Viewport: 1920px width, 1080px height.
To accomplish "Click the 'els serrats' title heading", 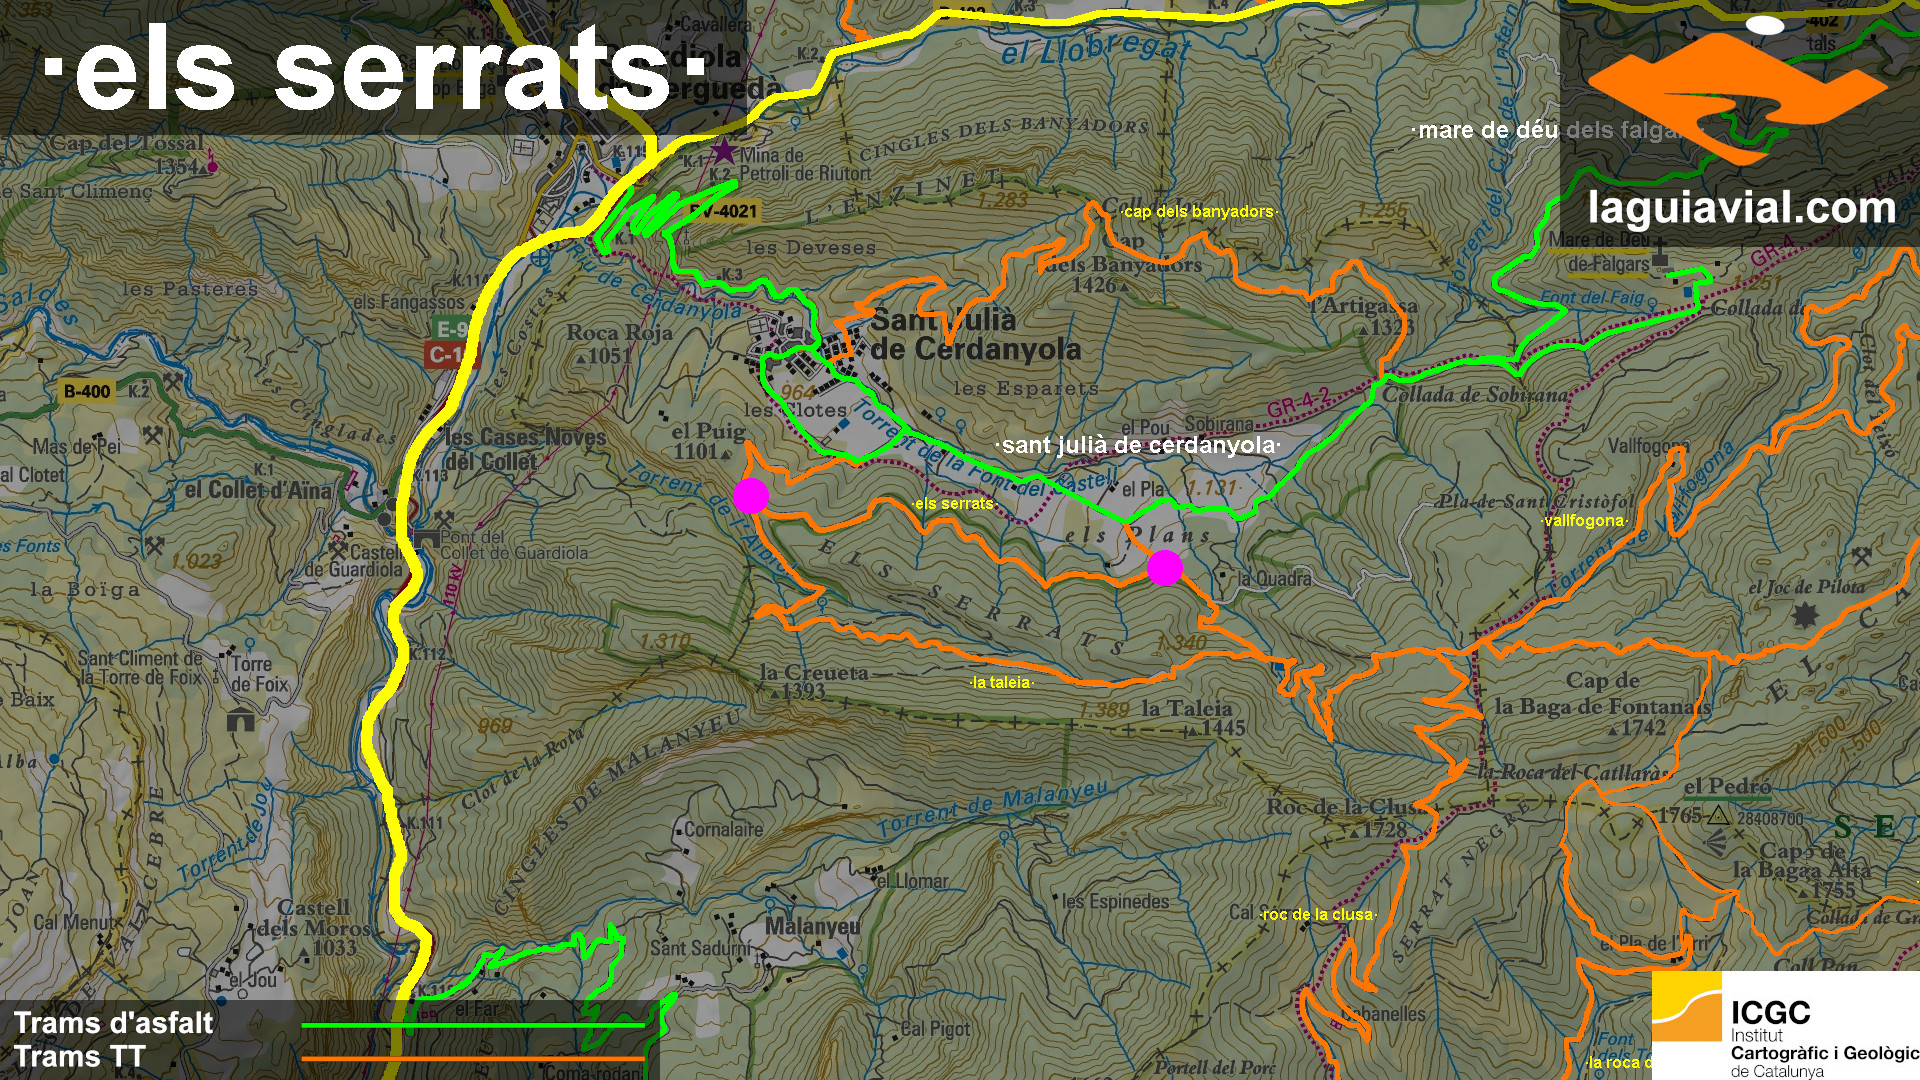I will (x=374, y=70).
